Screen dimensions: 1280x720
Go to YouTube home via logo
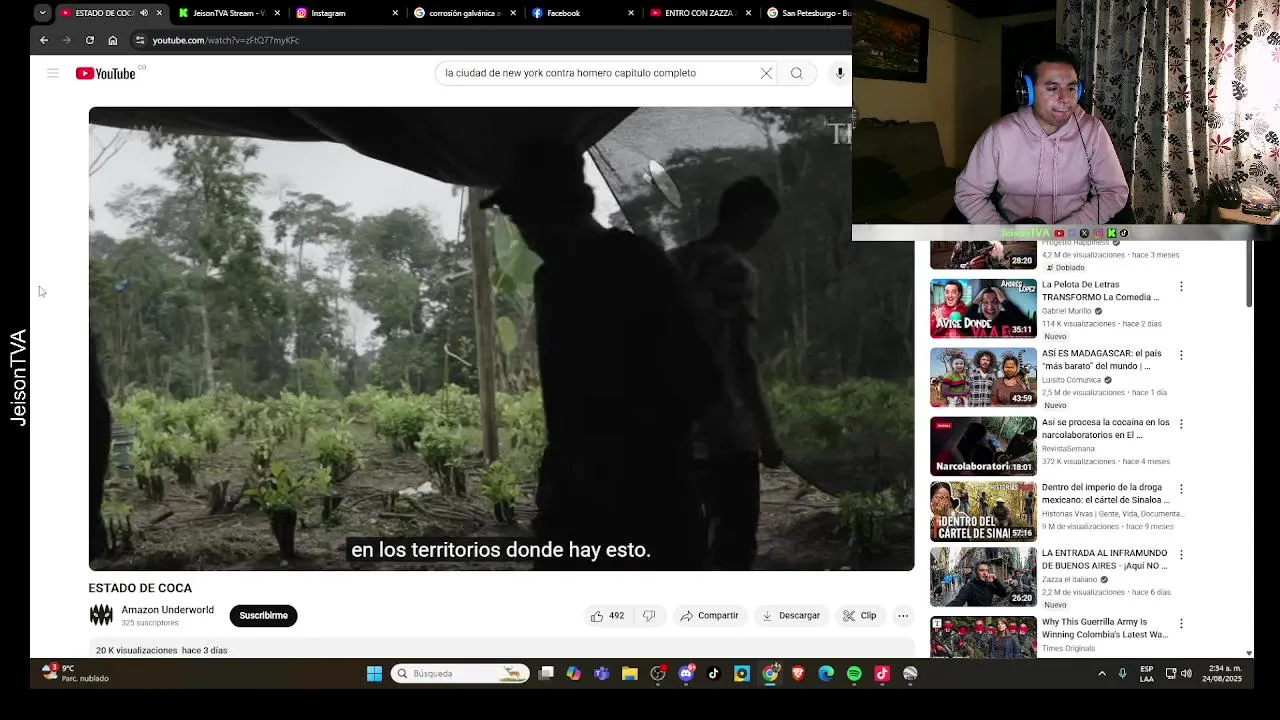tap(106, 73)
